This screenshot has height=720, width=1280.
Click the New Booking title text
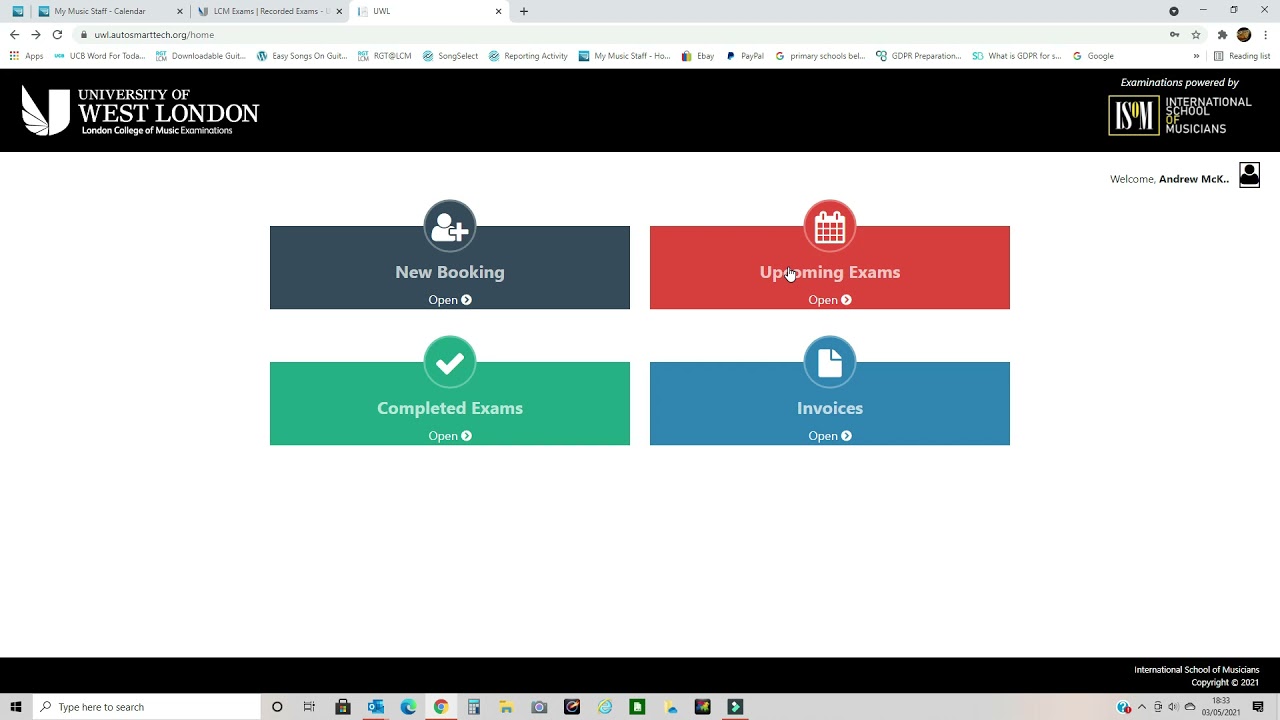tap(450, 272)
